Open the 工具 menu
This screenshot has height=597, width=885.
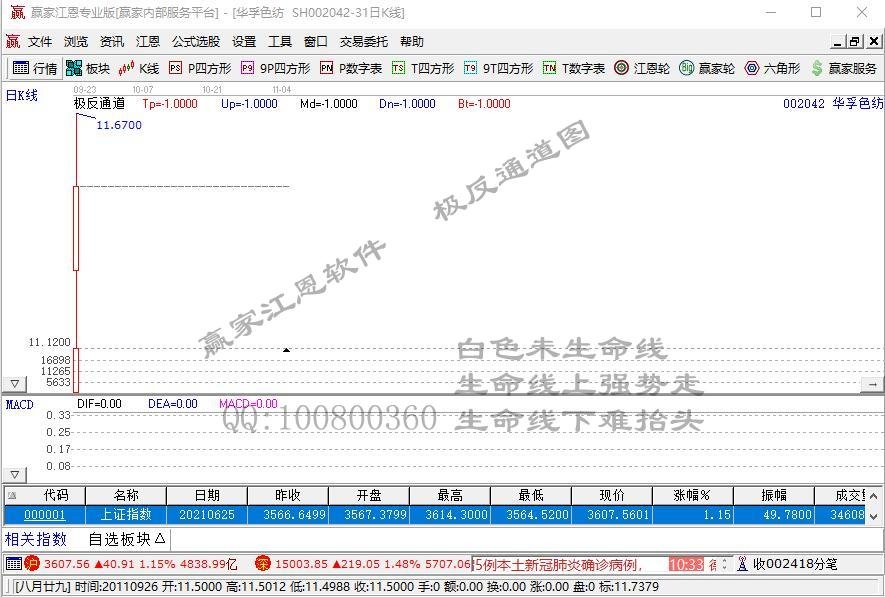280,41
